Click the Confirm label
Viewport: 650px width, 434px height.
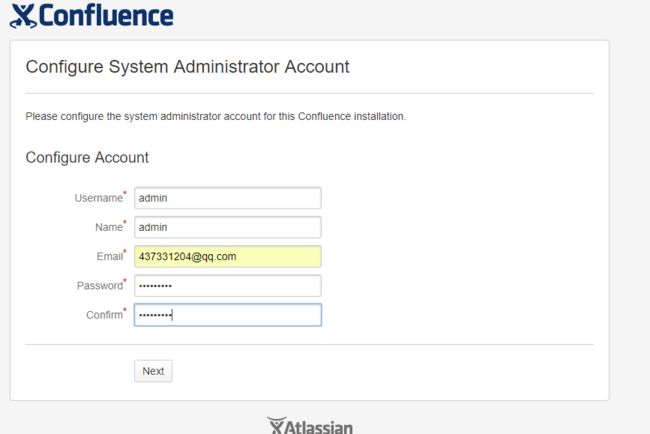click(x=104, y=315)
